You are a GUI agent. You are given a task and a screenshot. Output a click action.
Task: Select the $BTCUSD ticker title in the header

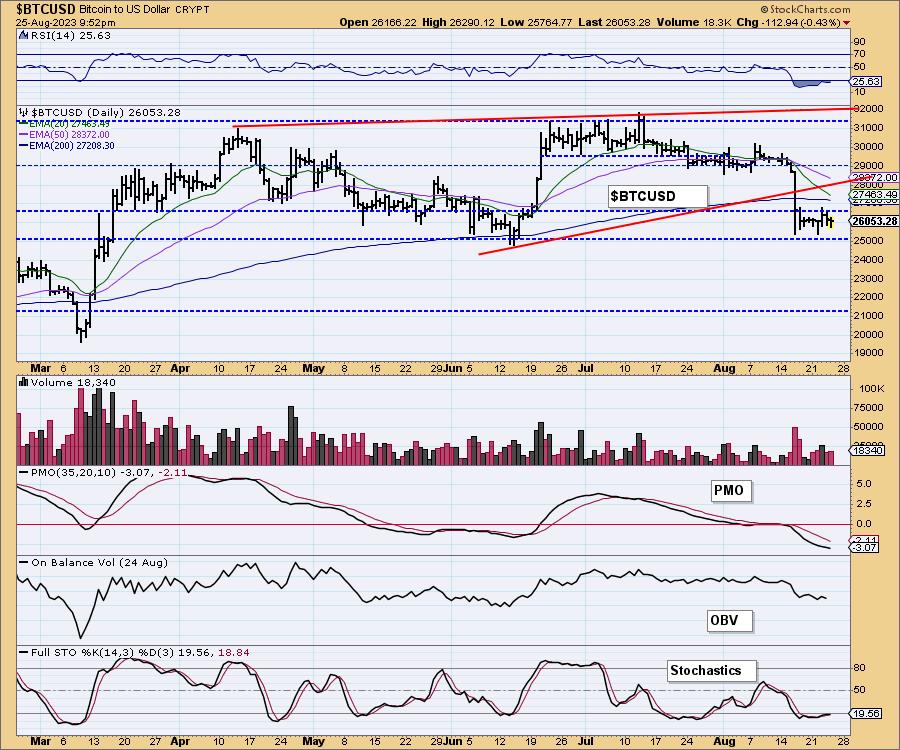coord(45,9)
